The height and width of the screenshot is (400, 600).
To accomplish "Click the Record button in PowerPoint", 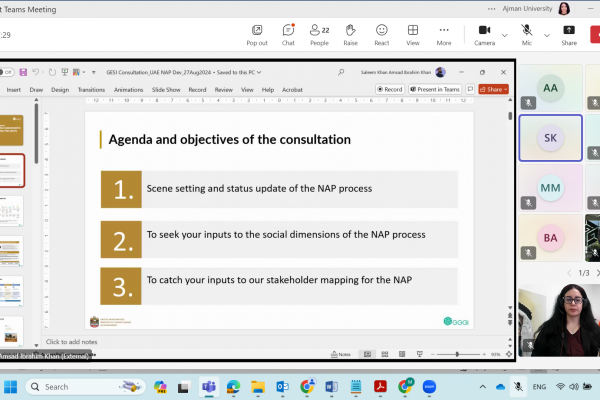I will 390,89.
